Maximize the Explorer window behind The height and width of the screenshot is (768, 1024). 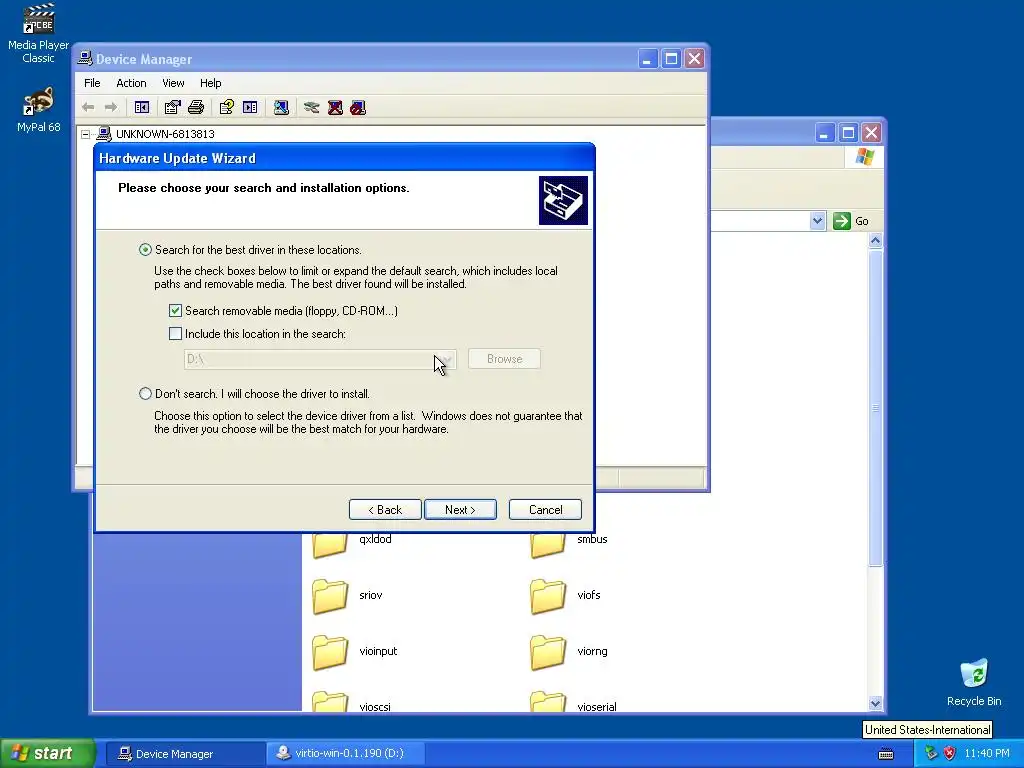(848, 133)
